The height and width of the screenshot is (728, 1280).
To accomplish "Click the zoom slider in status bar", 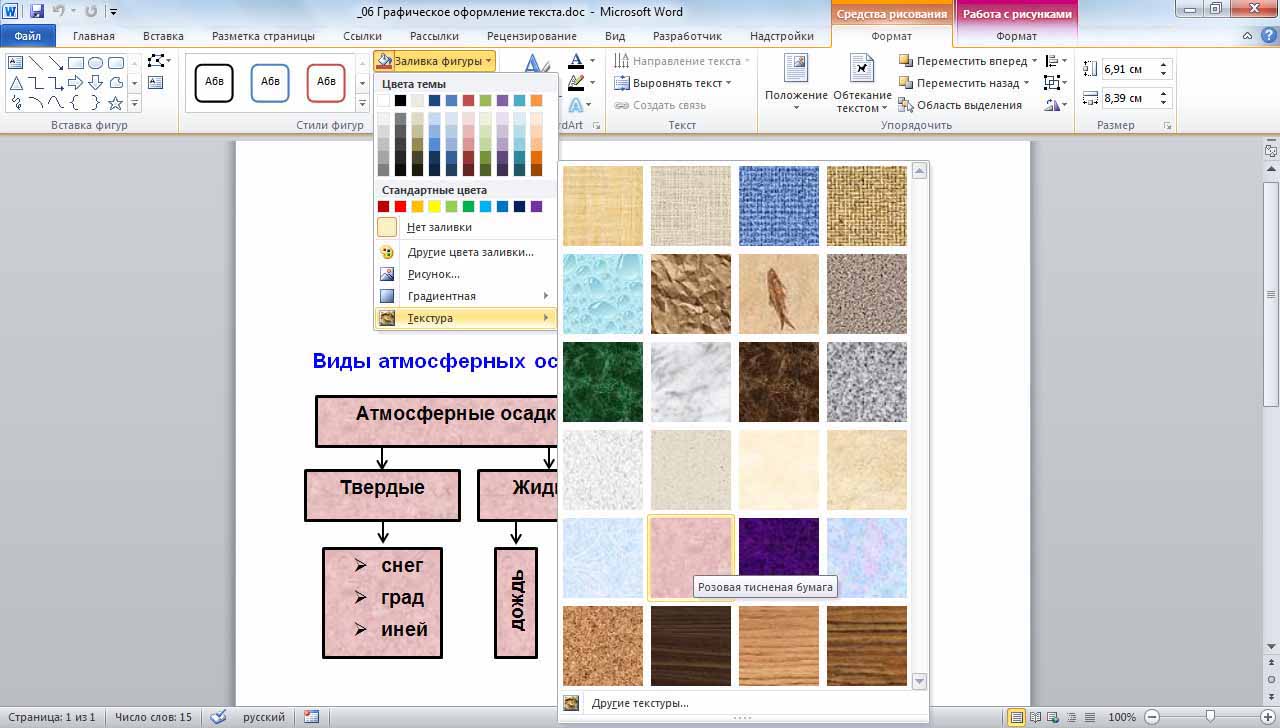I will point(1209,717).
